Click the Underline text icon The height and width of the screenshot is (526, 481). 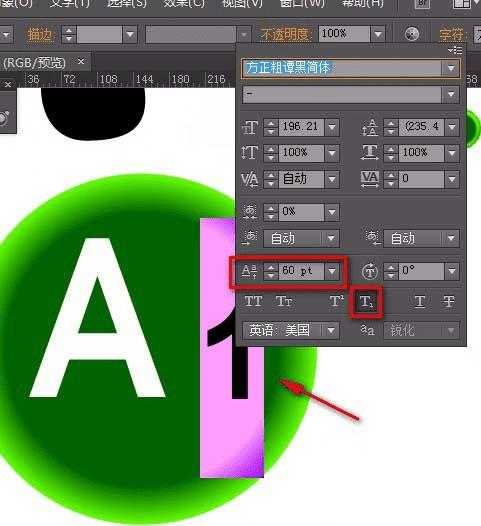419,301
